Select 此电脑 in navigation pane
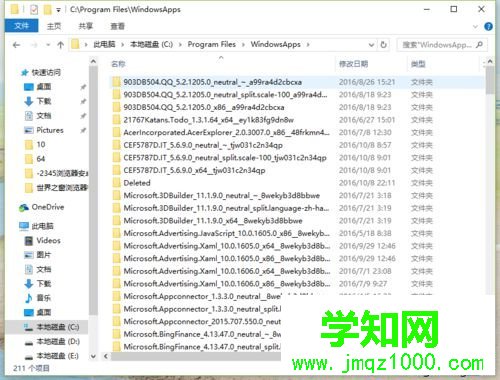 (42, 226)
